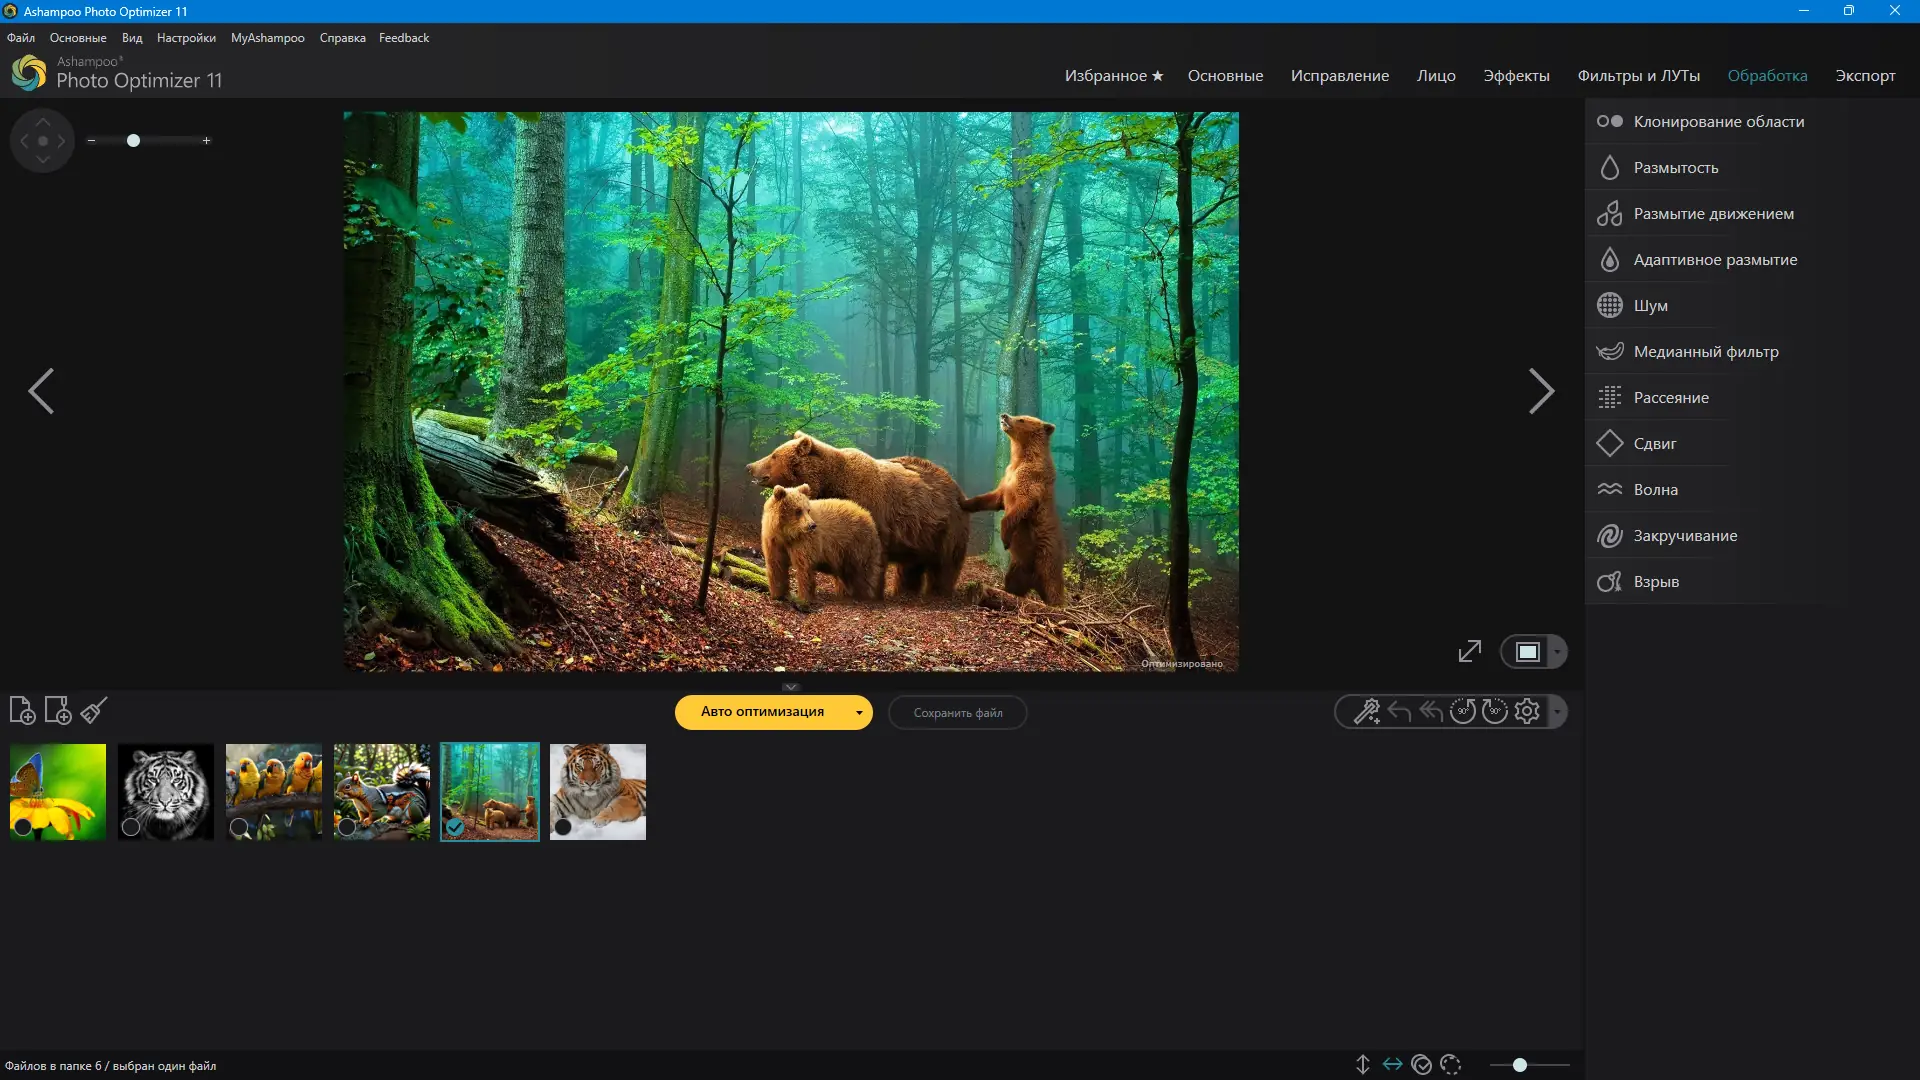The width and height of the screenshot is (1920, 1080).
Task: Click the Сохранить файл button
Action: coord(957,713)
